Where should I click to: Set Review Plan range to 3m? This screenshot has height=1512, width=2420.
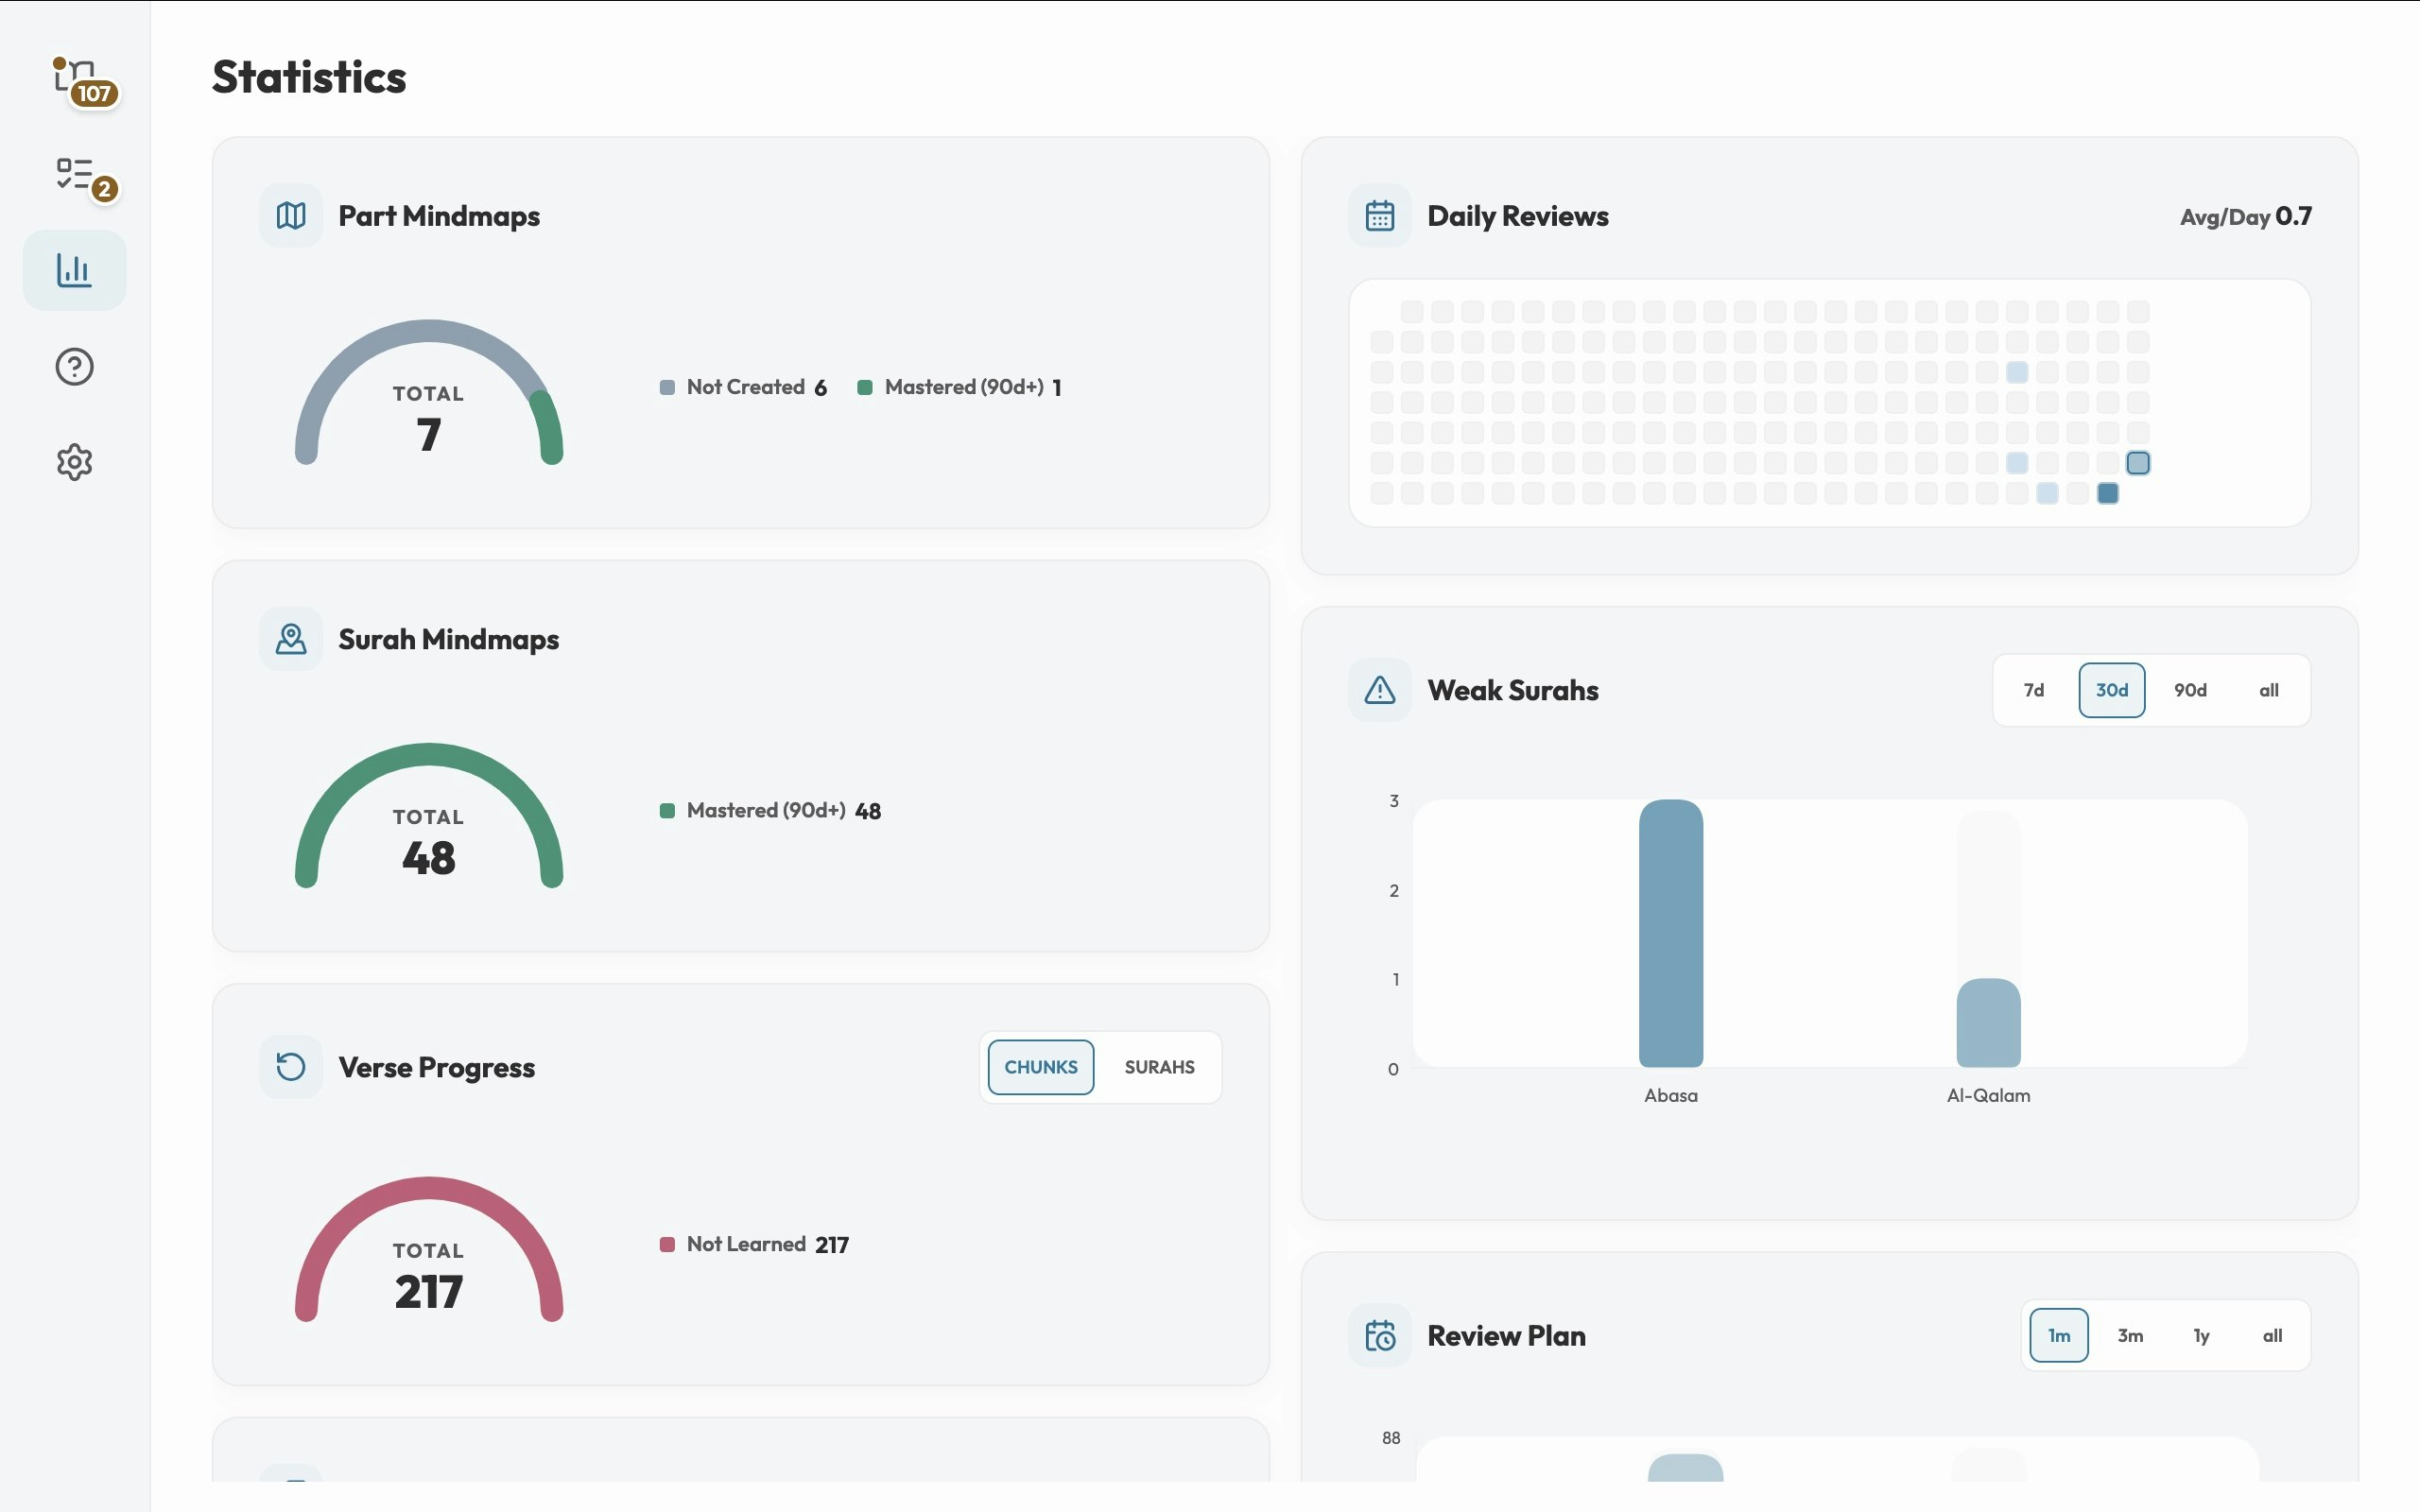click(x=2130, y=1336)
